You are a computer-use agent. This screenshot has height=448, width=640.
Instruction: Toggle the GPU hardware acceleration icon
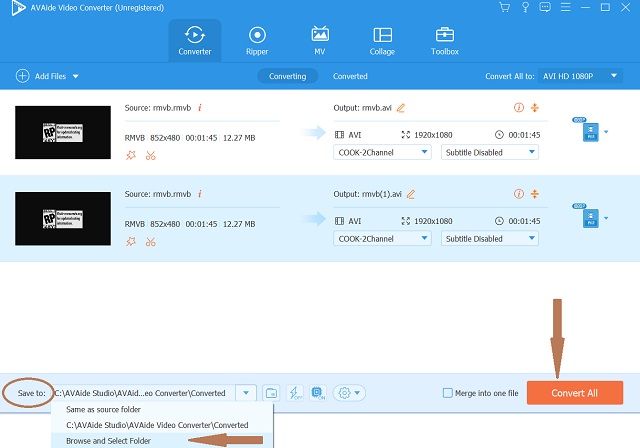(318, 393)
